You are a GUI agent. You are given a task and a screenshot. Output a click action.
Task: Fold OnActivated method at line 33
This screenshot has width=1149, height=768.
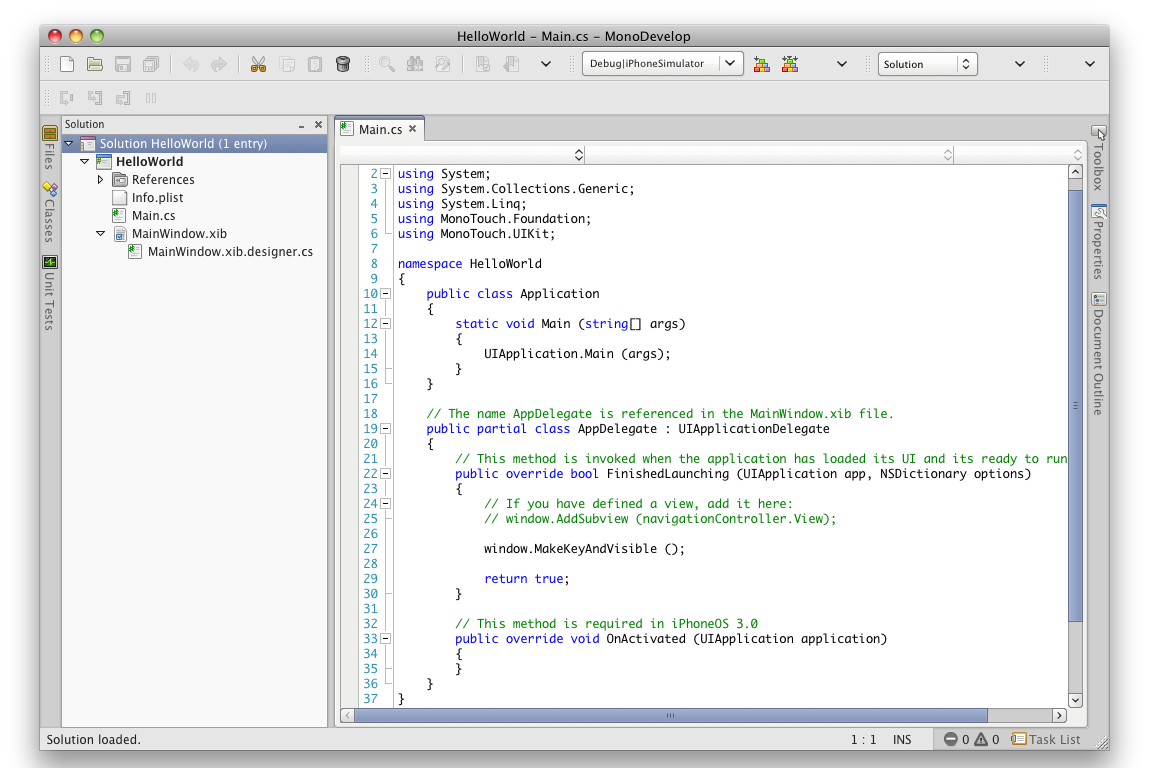point(385,639)
